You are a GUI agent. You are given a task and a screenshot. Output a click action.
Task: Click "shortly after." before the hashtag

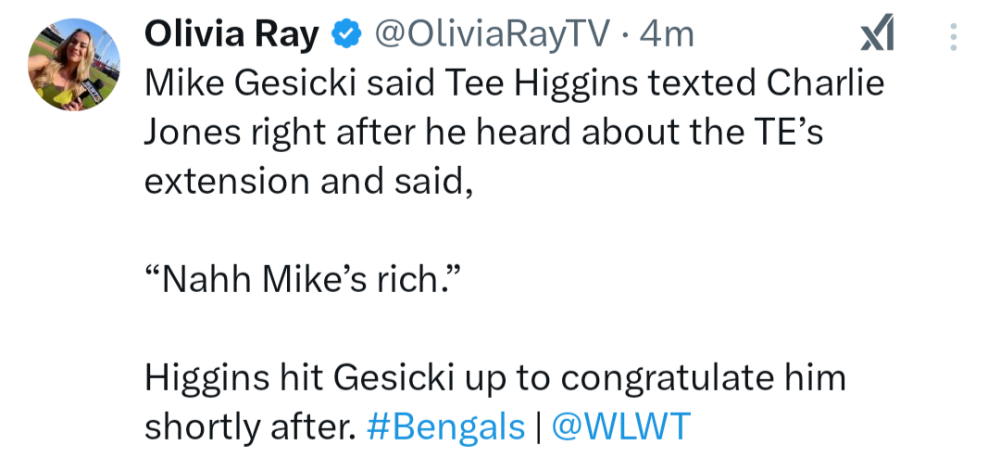(x=250, y=427)
